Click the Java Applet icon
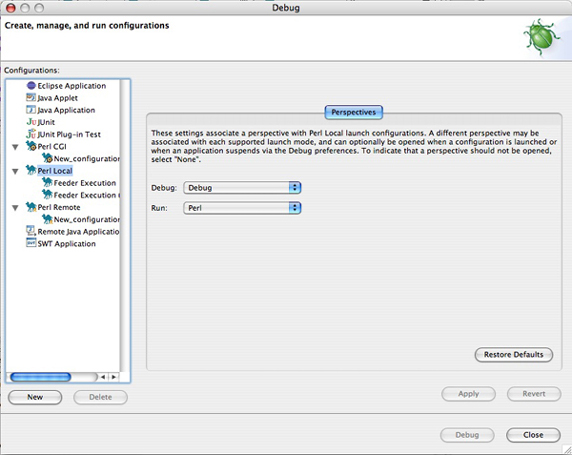The image size is (572, 455). [31, 97]
